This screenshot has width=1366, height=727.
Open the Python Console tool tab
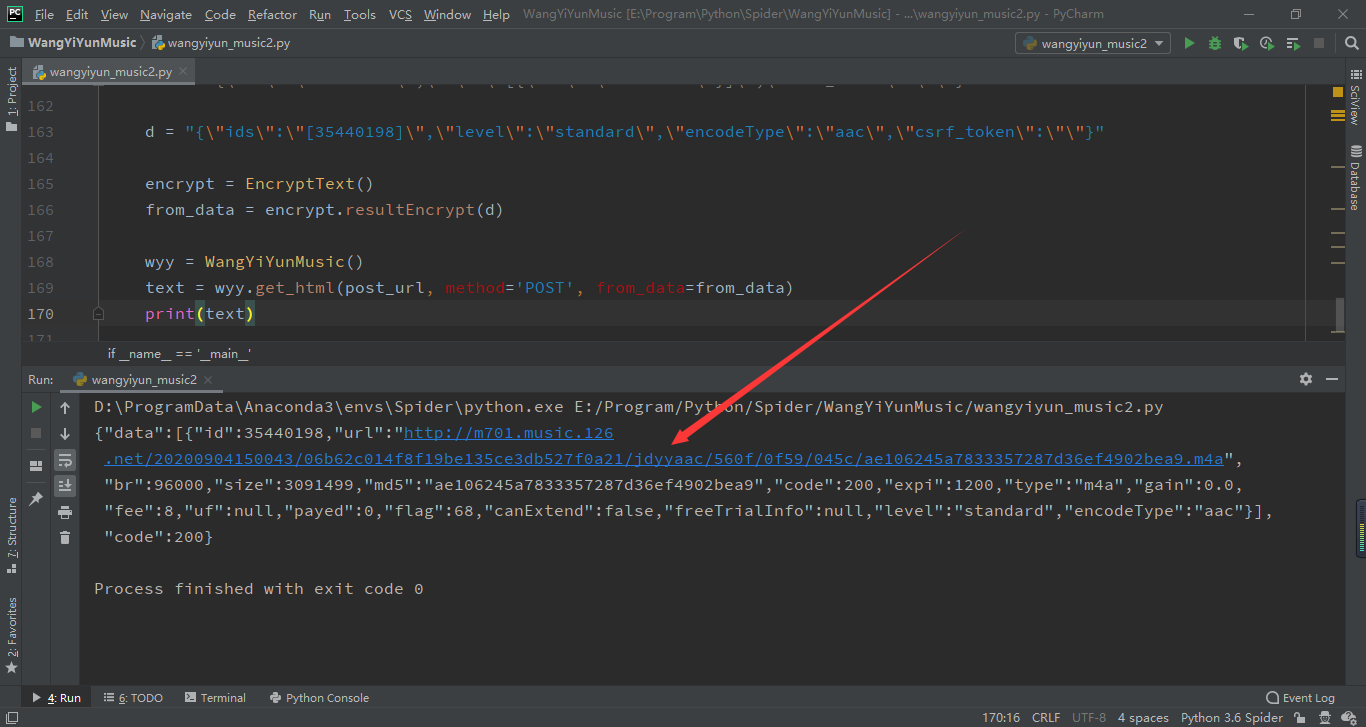click(x=319, y=698)
